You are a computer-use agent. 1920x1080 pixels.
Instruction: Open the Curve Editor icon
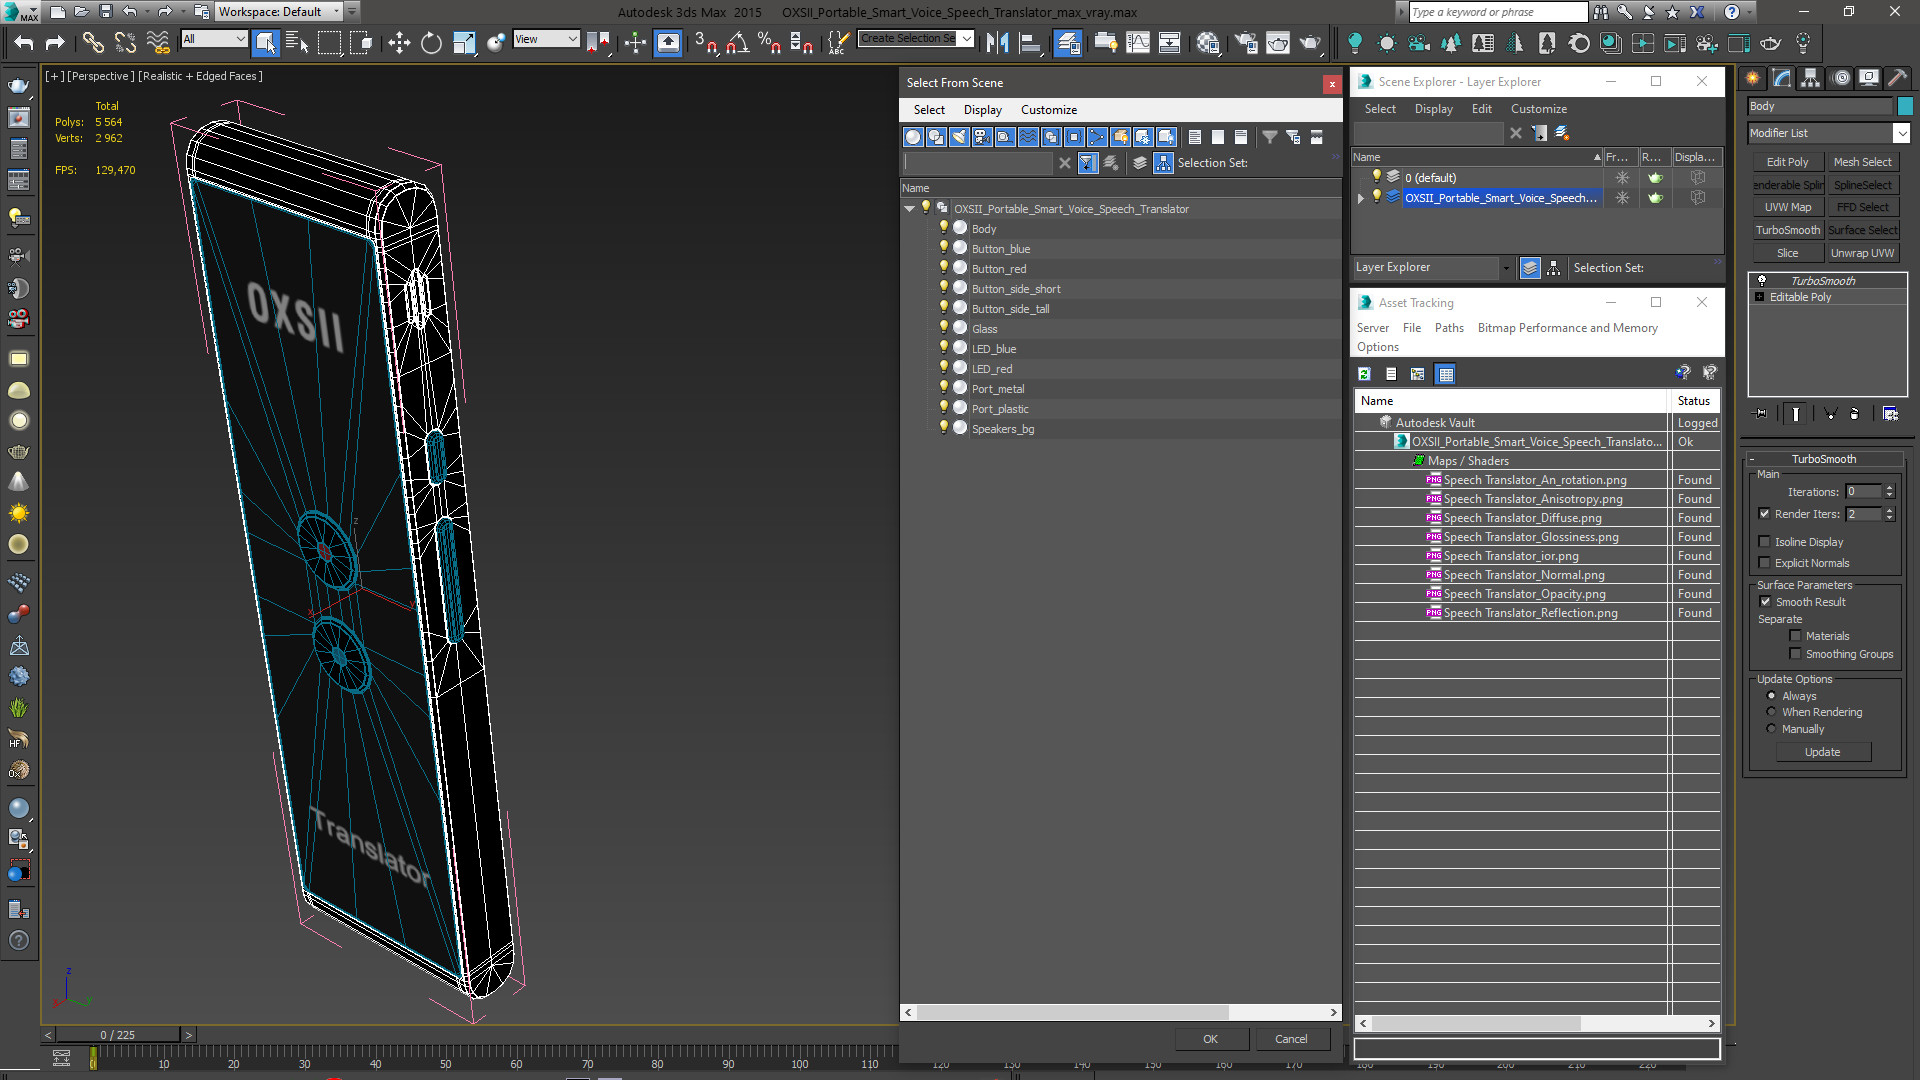1138,42
